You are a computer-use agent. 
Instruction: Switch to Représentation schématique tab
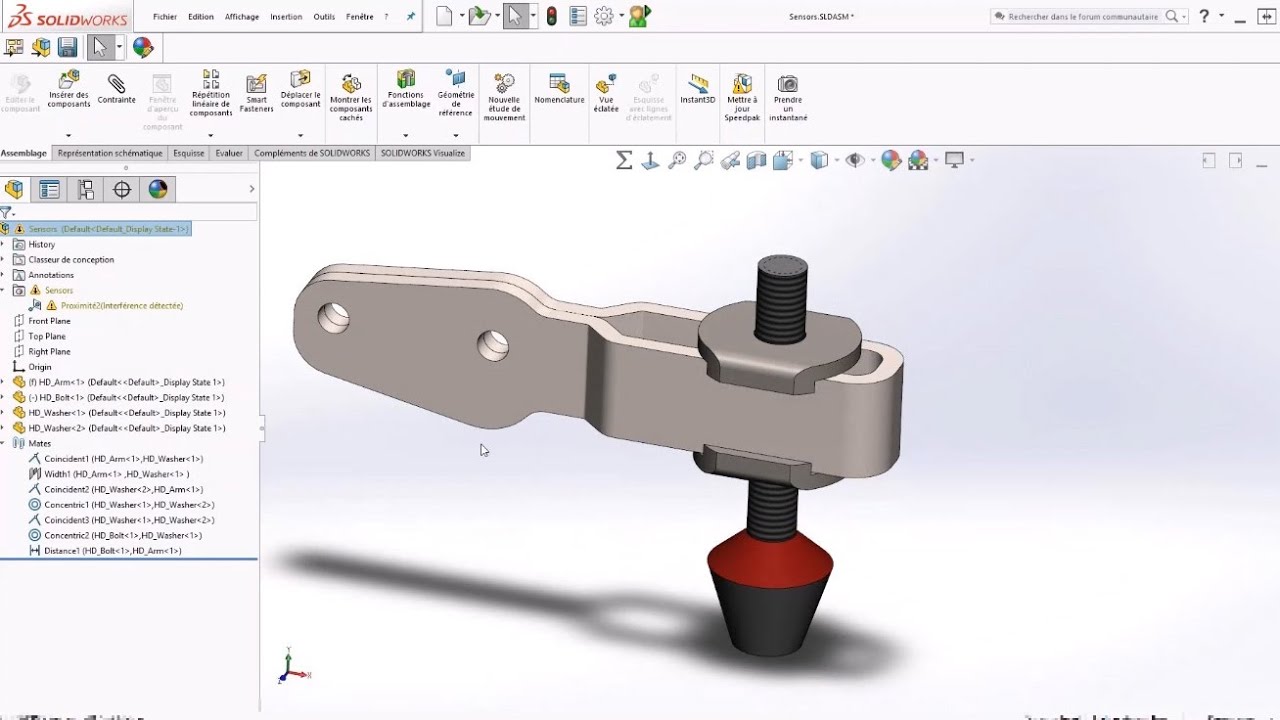(110, 153)
